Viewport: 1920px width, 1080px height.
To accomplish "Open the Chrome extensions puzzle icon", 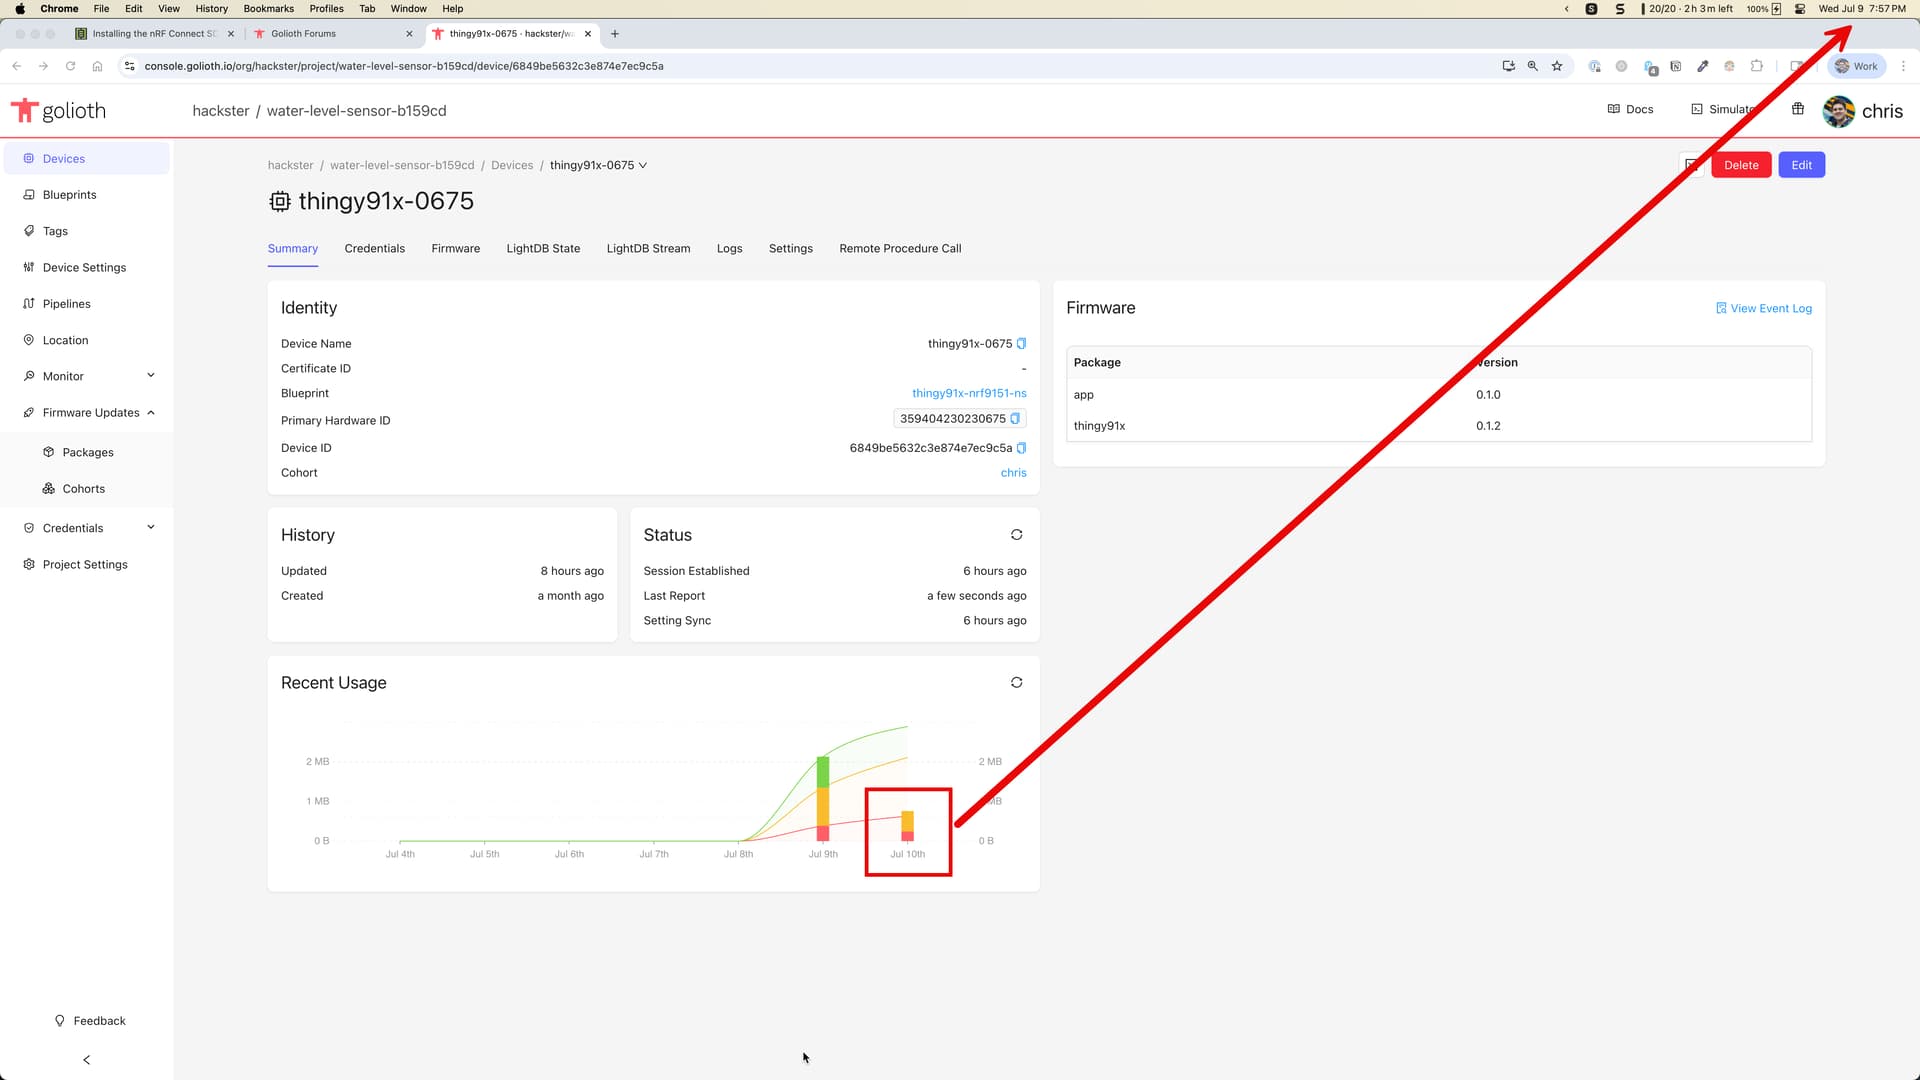I will click(1757, 66).
